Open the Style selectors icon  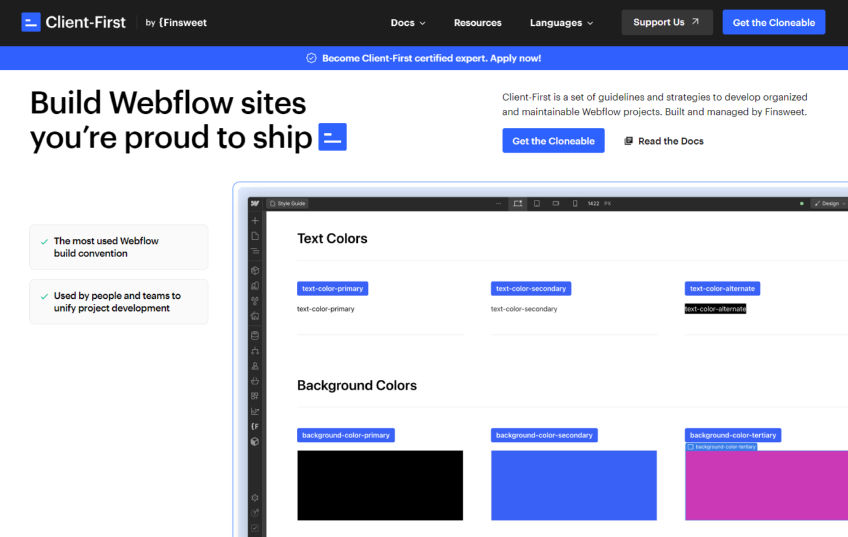(255, 301)
